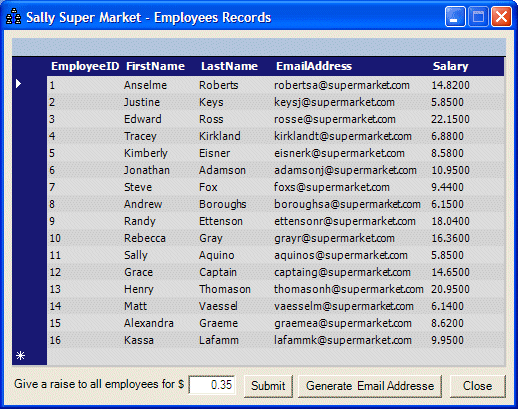
Task: Maximize the Employees Records window
Action: pos(478,16)
